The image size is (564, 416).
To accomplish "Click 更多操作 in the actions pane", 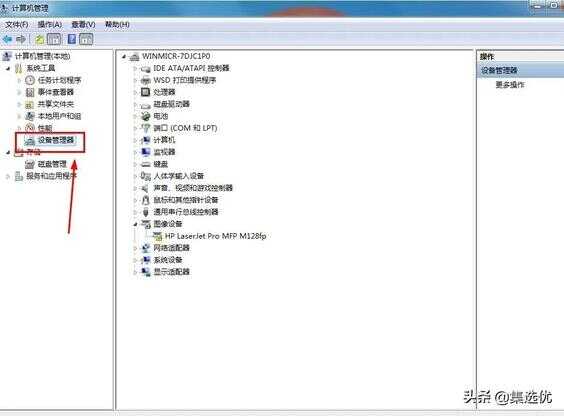I will (x=510, y=85).
